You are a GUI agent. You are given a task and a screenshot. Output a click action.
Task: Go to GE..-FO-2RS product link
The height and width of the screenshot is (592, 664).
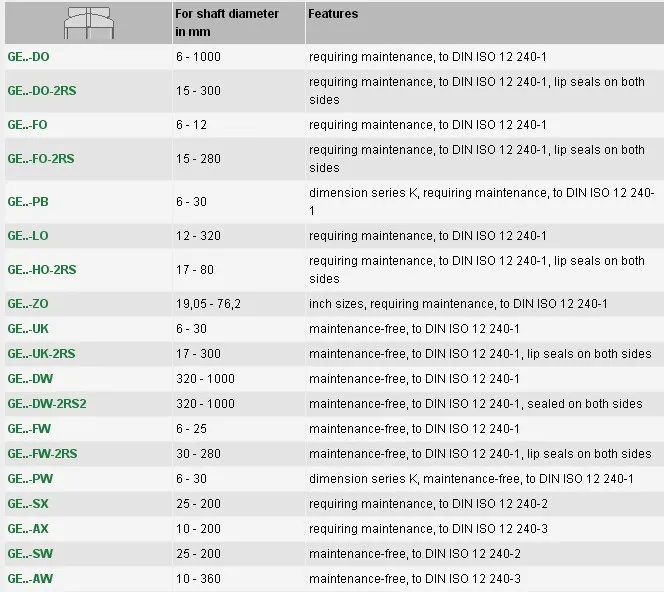coord(40,159)
